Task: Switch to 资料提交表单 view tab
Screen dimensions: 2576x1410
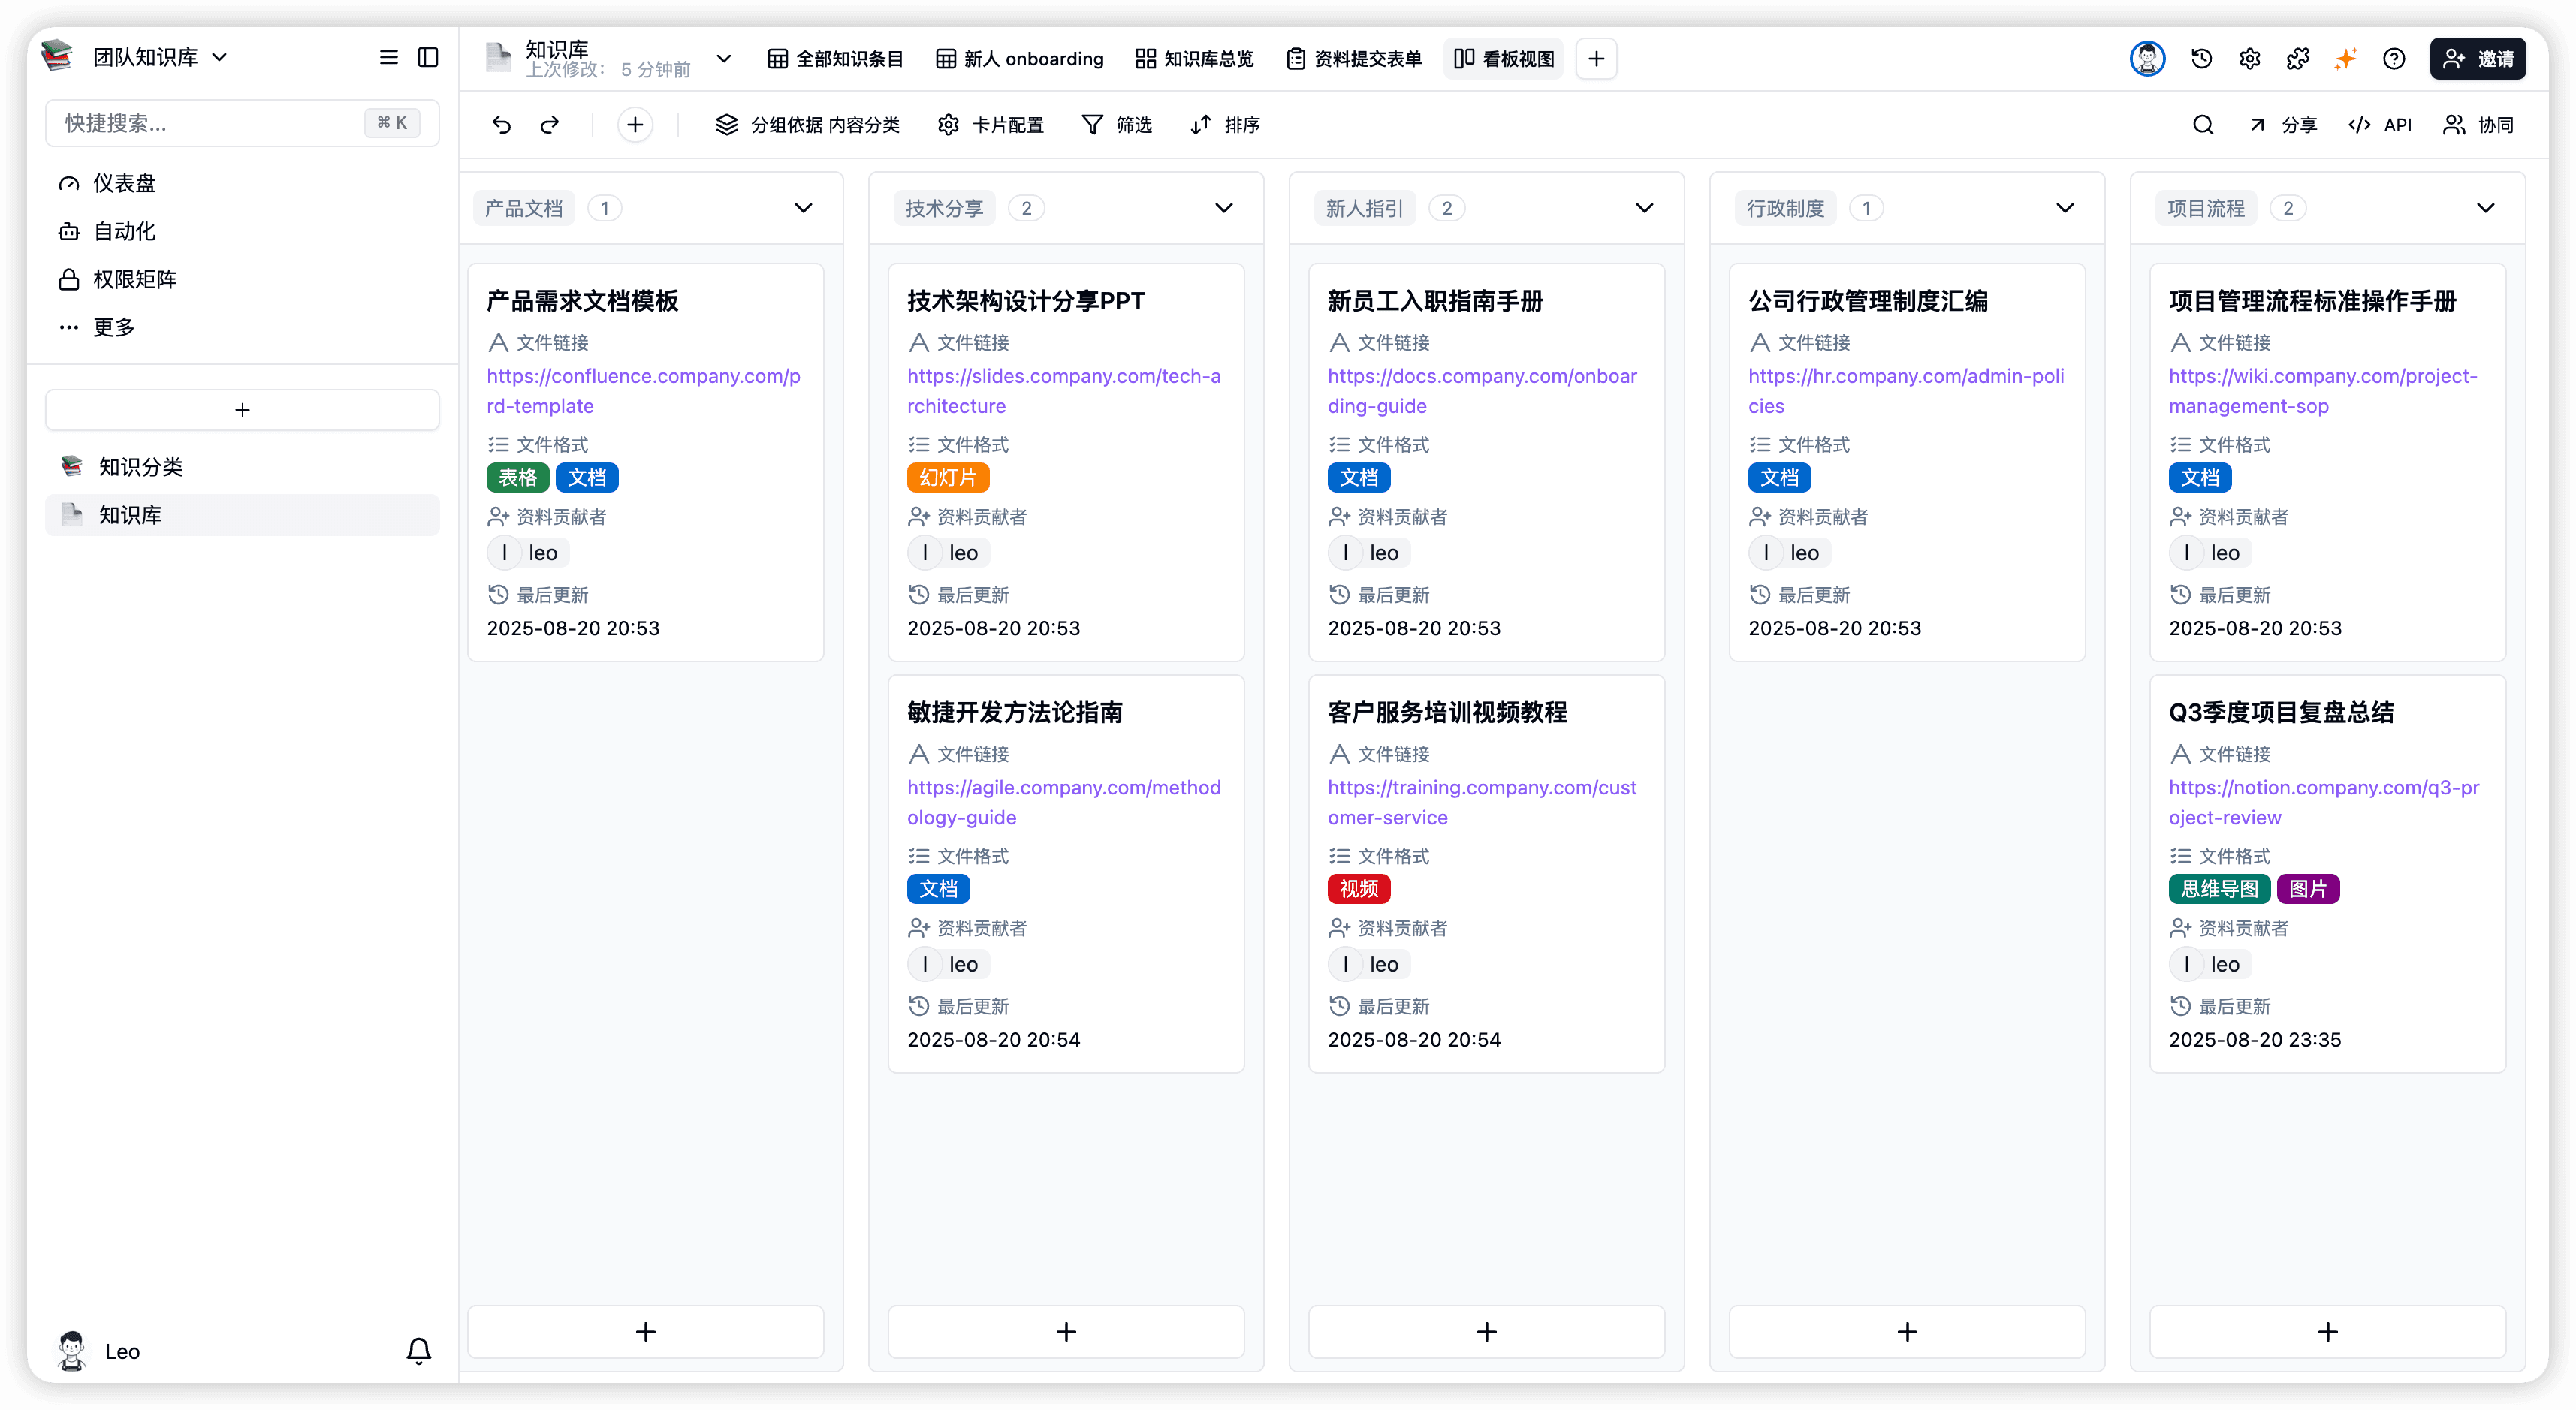Action: point(1354,59)
